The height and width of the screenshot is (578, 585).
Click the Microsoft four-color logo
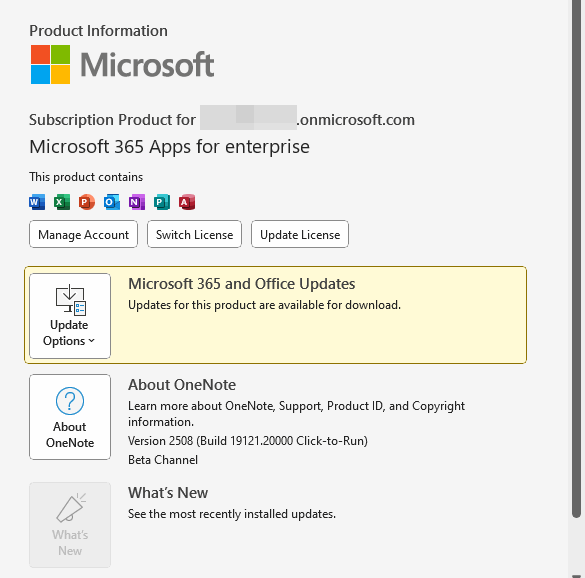click(x=50, y=65)
